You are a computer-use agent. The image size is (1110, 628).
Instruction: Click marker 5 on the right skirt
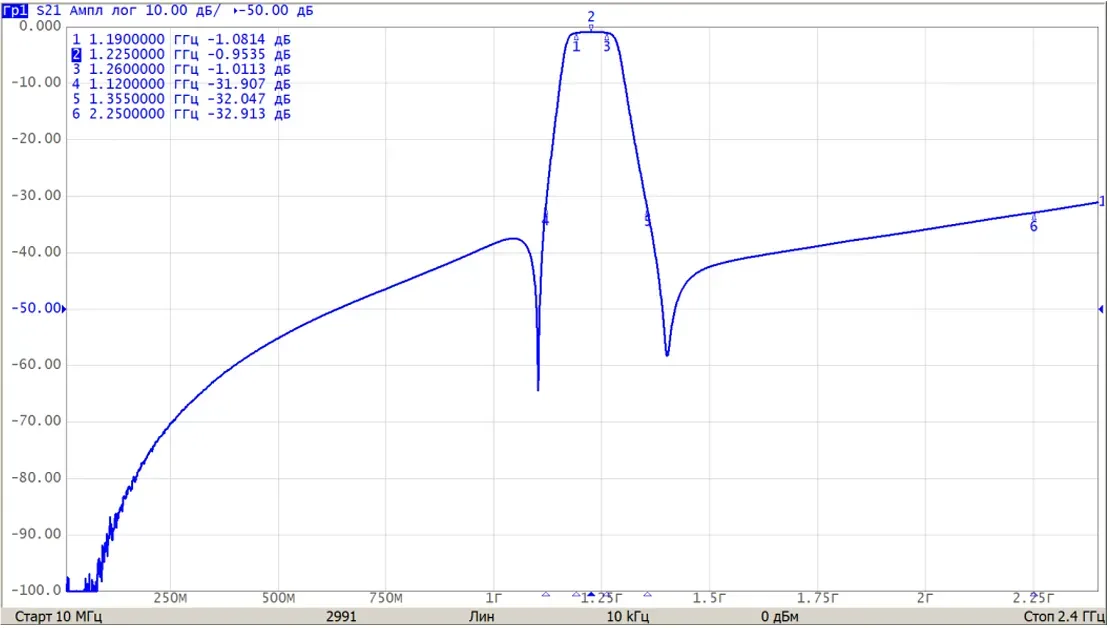647,220
